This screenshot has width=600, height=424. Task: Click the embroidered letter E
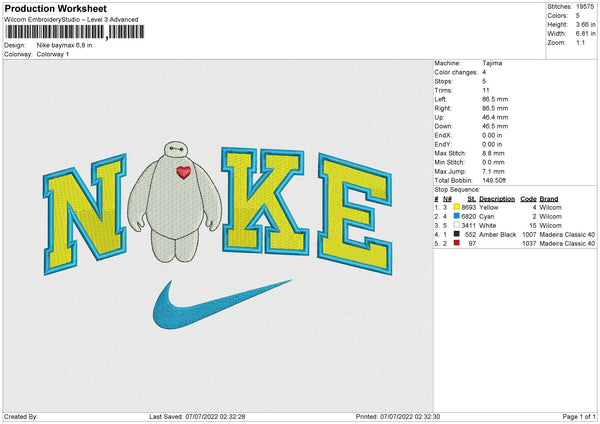pyautogui.click(x=355, y=214)
